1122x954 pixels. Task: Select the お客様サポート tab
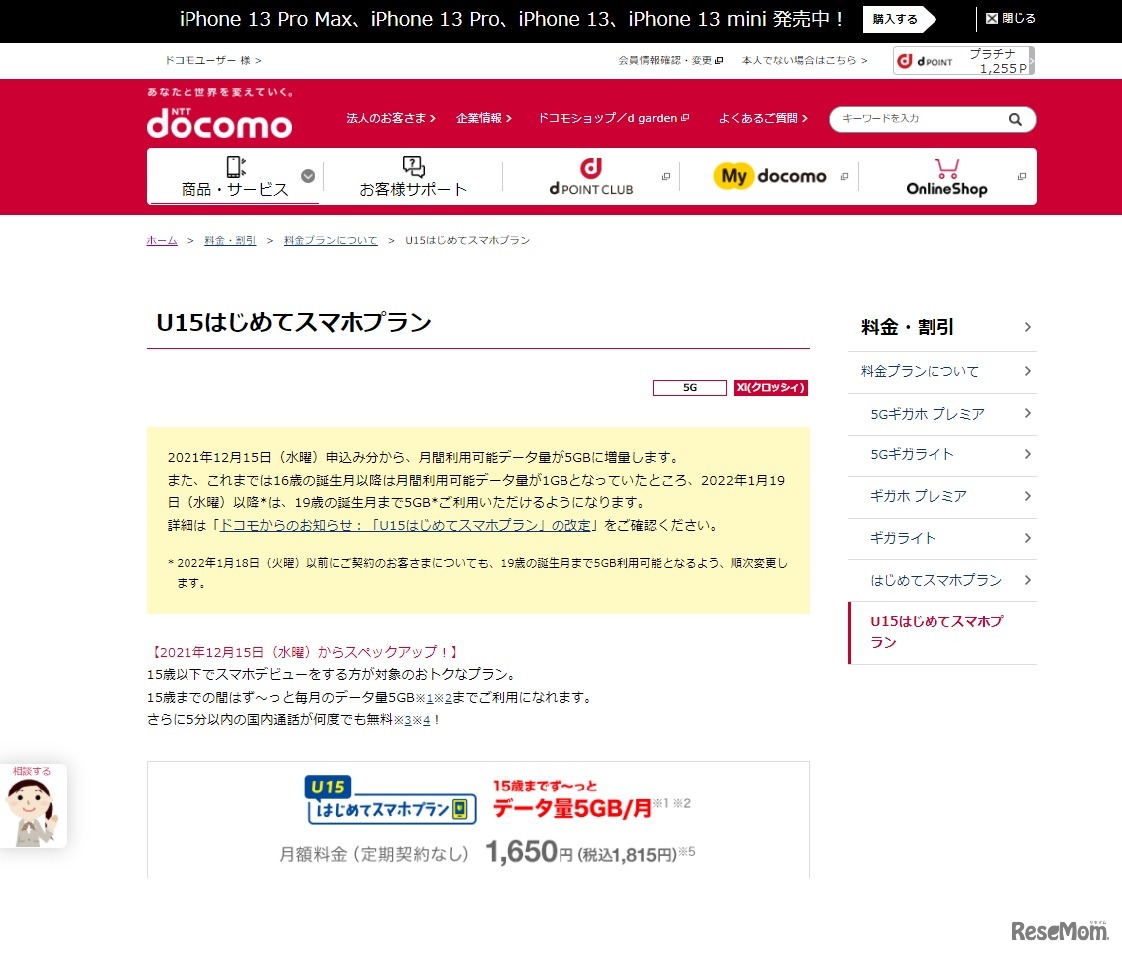(x=413, y=177)
